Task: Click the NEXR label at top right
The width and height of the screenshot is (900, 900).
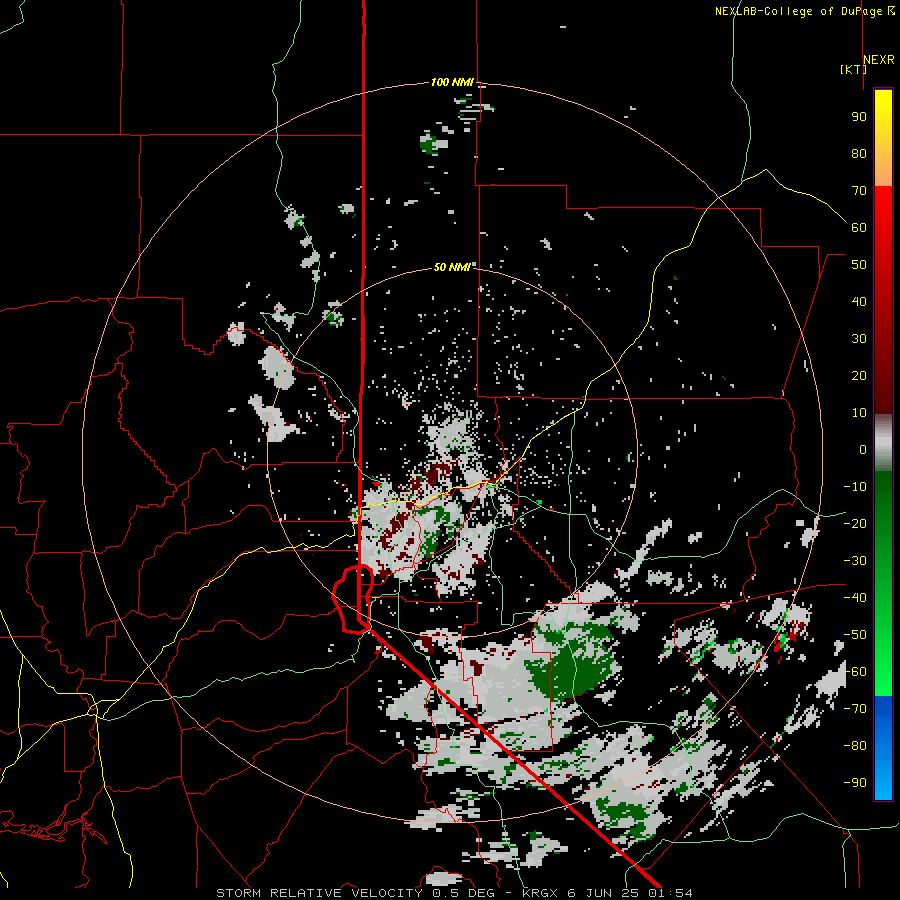Action: click(879, 60)
